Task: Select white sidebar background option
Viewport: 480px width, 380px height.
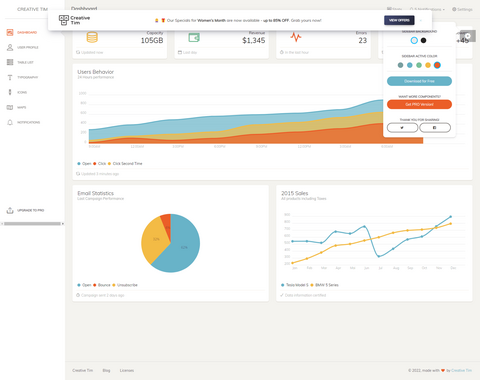Action: coord(414,40)
